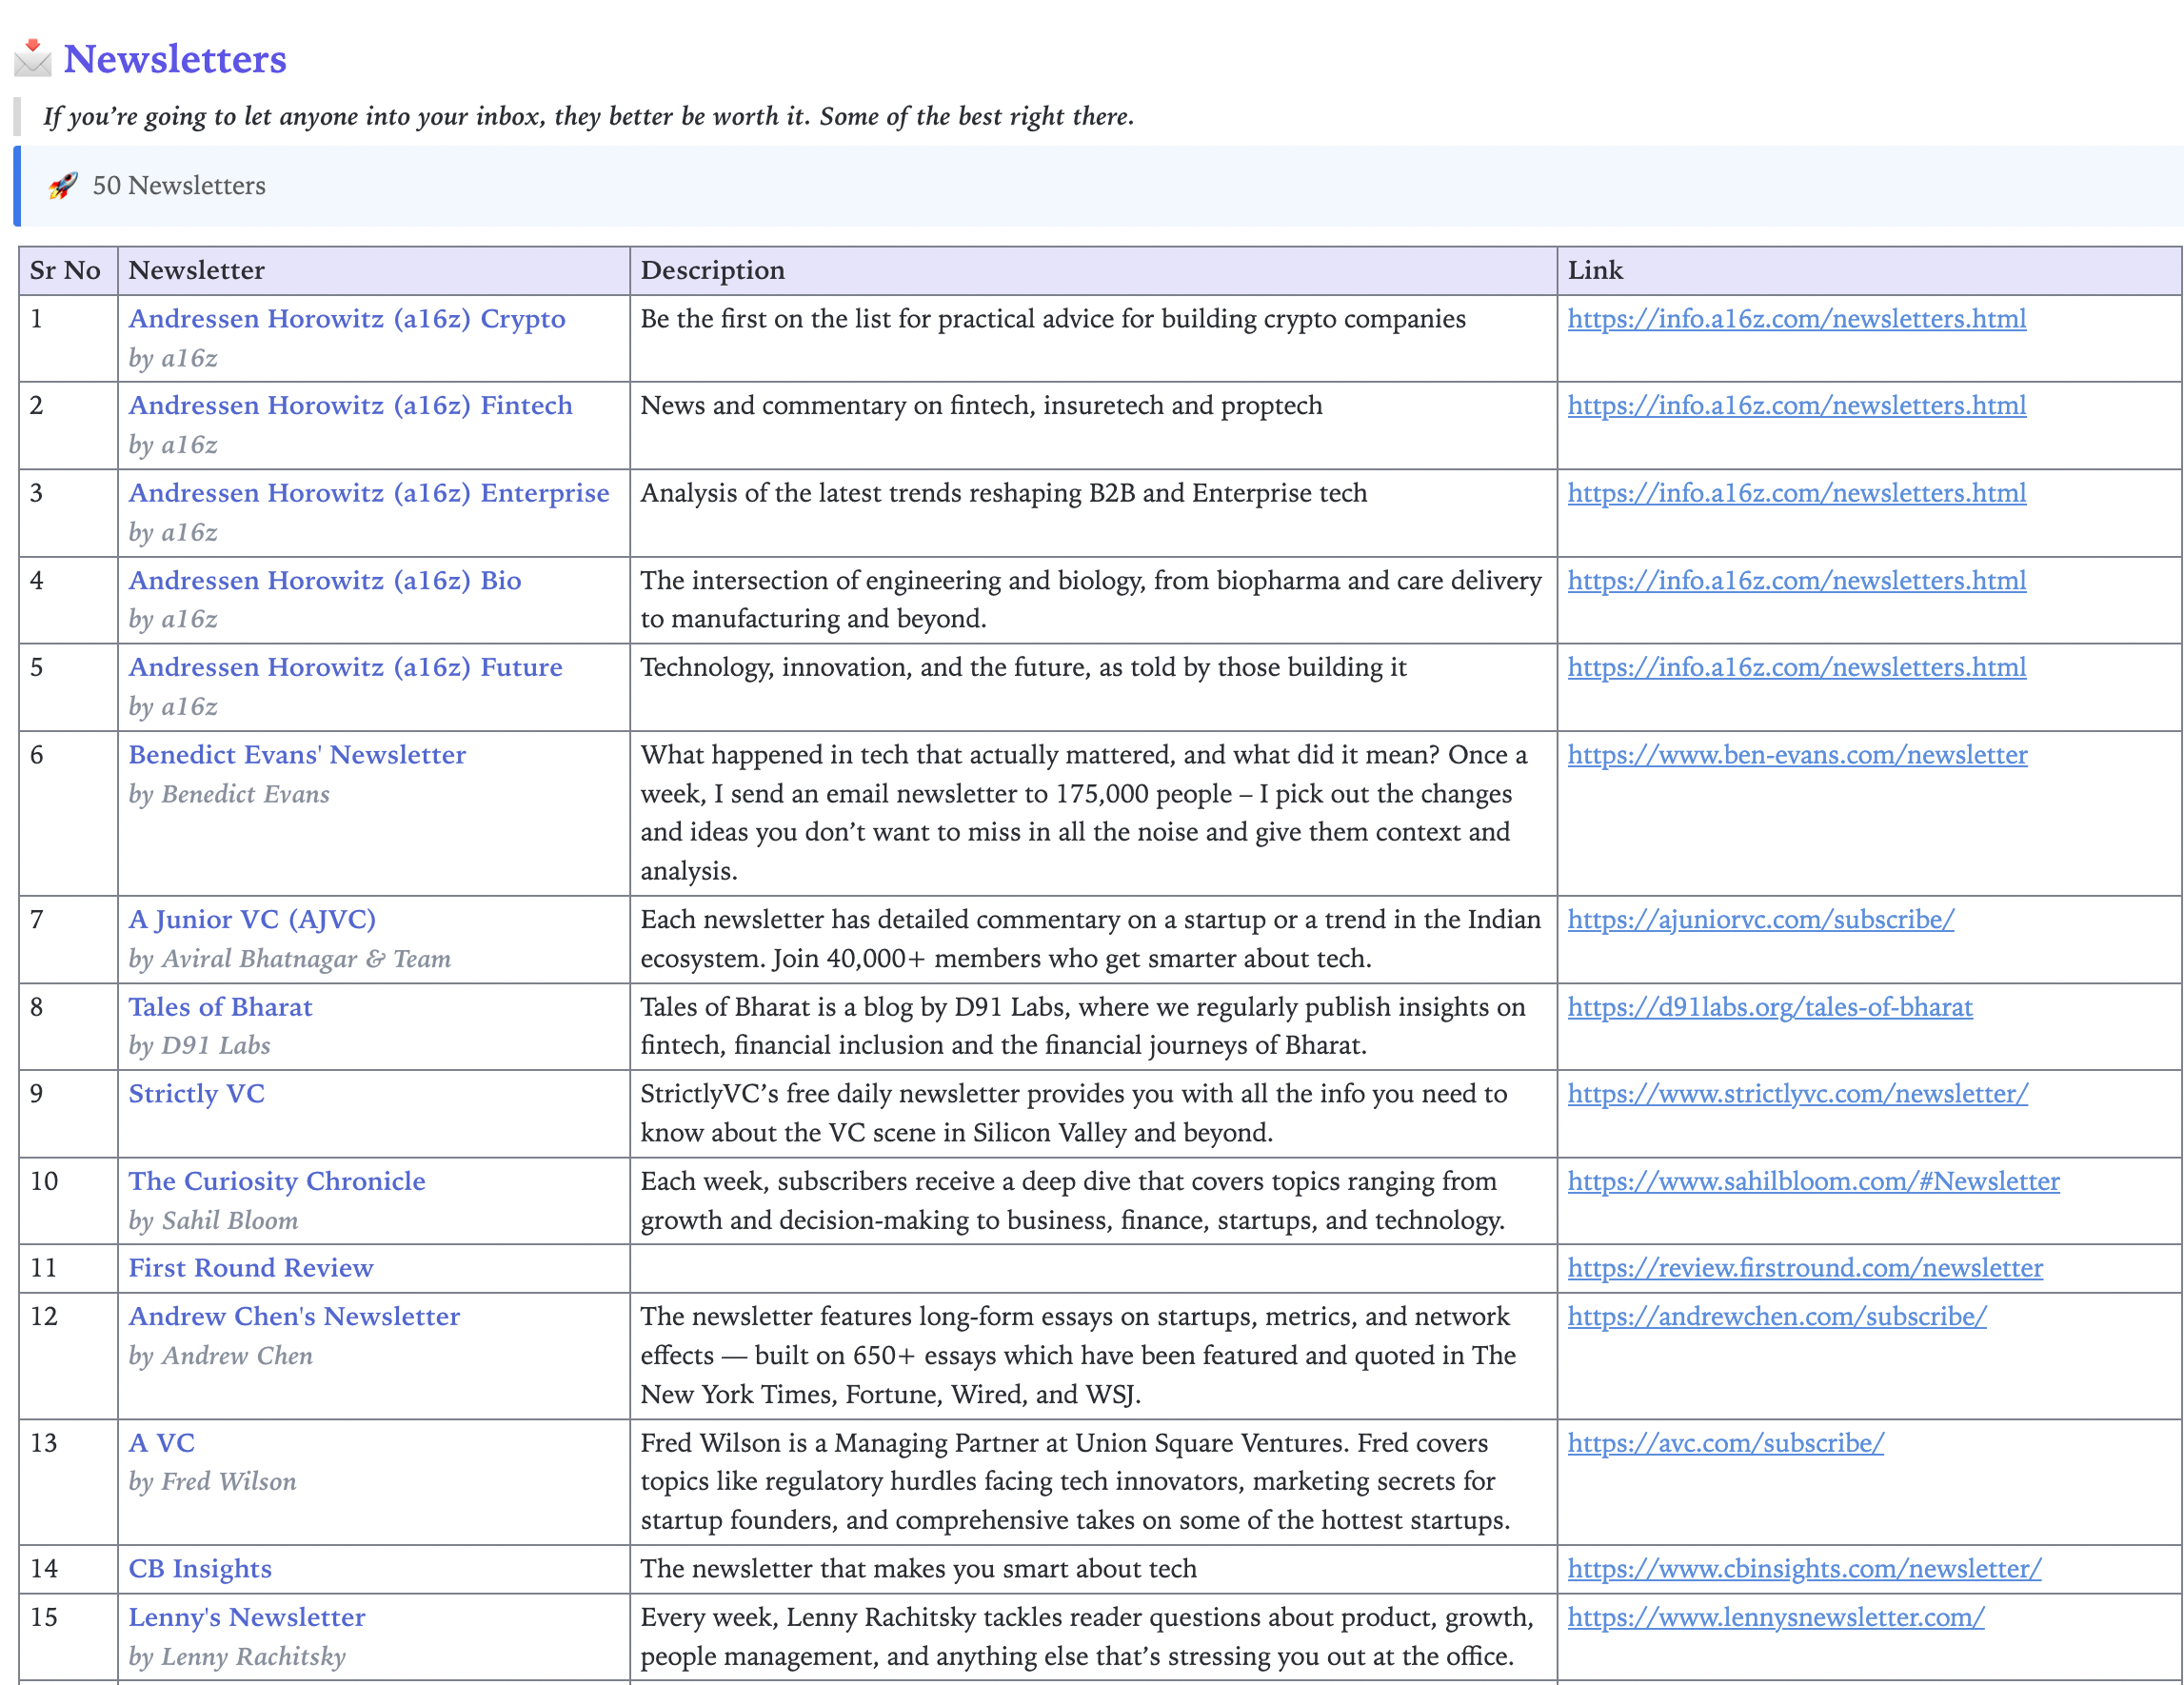
Task: Open CB Insights title link
Action: click(200, 1569)
